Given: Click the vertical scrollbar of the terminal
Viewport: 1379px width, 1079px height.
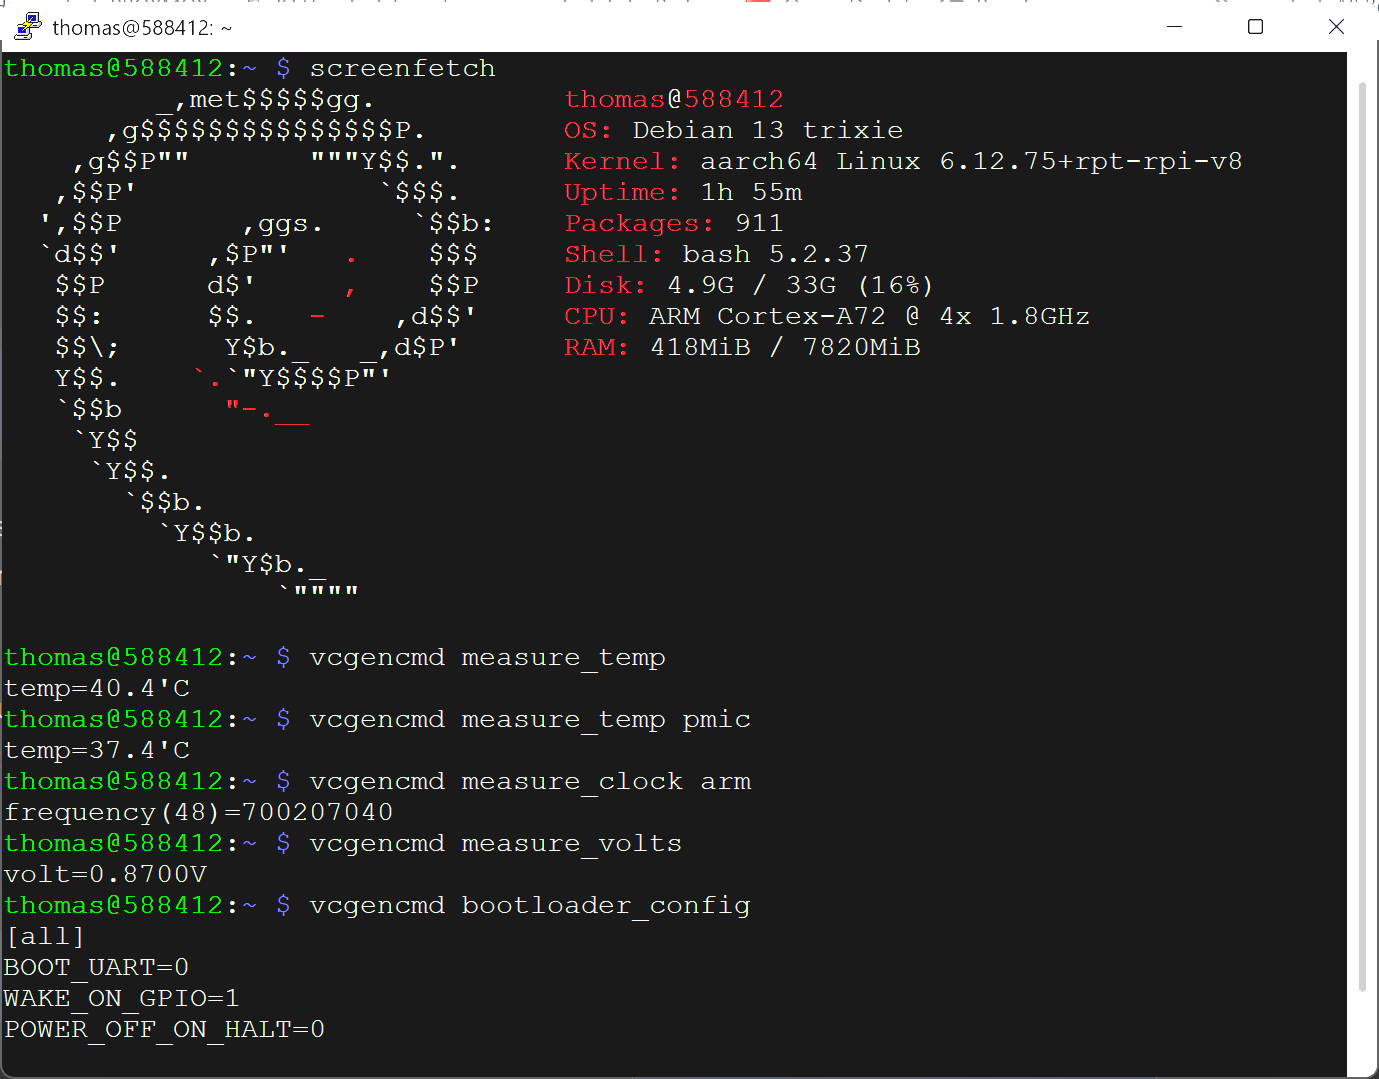Looking at the screenshot, I should click(x=1362, y=535).
